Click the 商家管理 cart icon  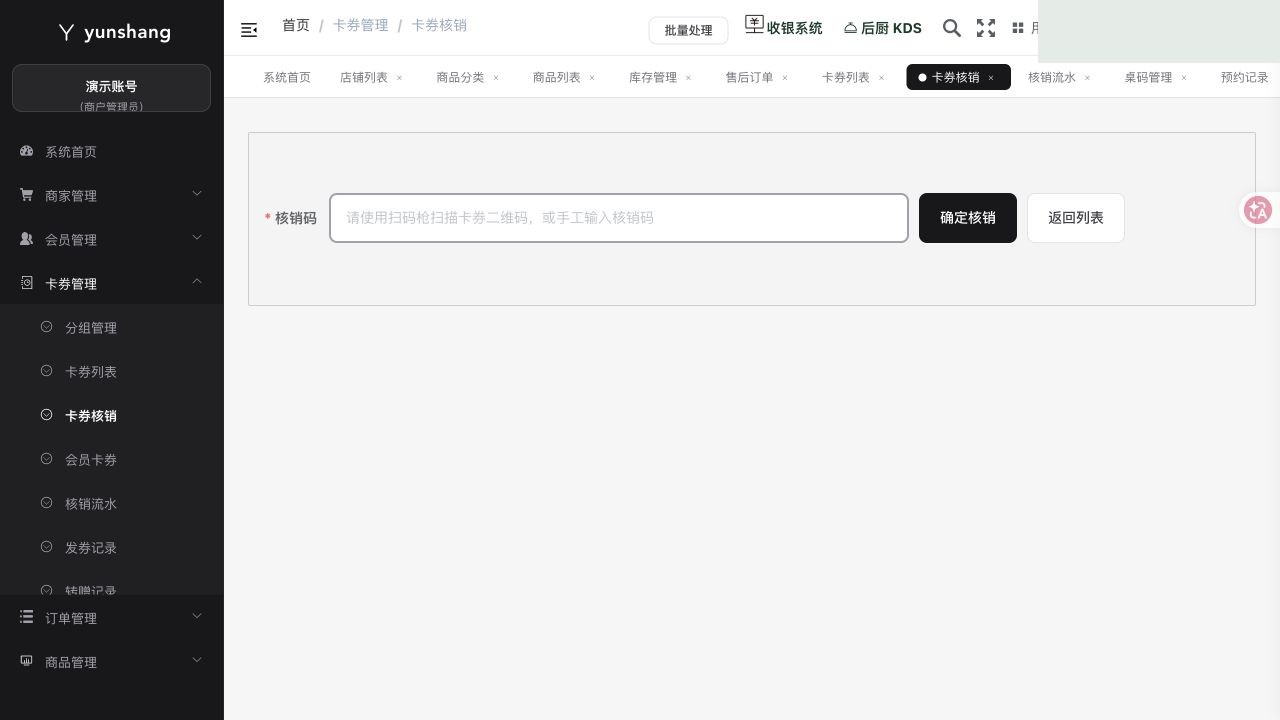(27, 195)
